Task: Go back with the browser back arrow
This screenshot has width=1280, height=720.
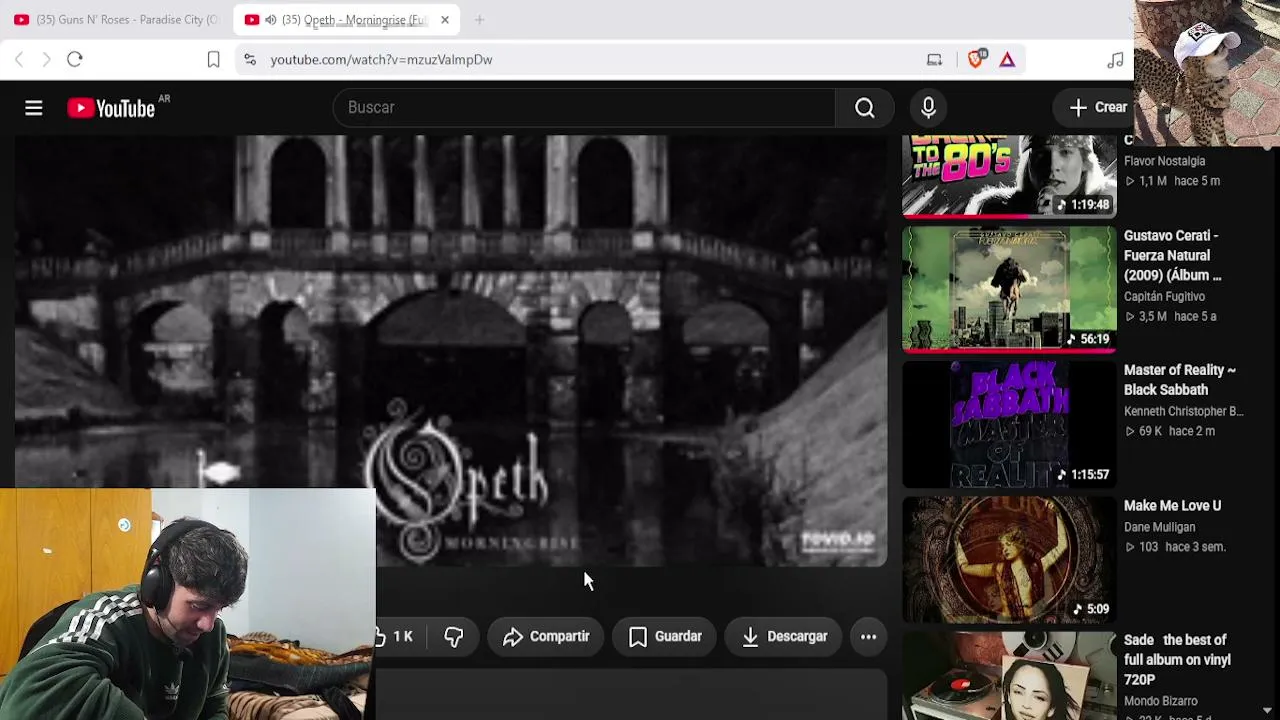Action: click(19, 60)
